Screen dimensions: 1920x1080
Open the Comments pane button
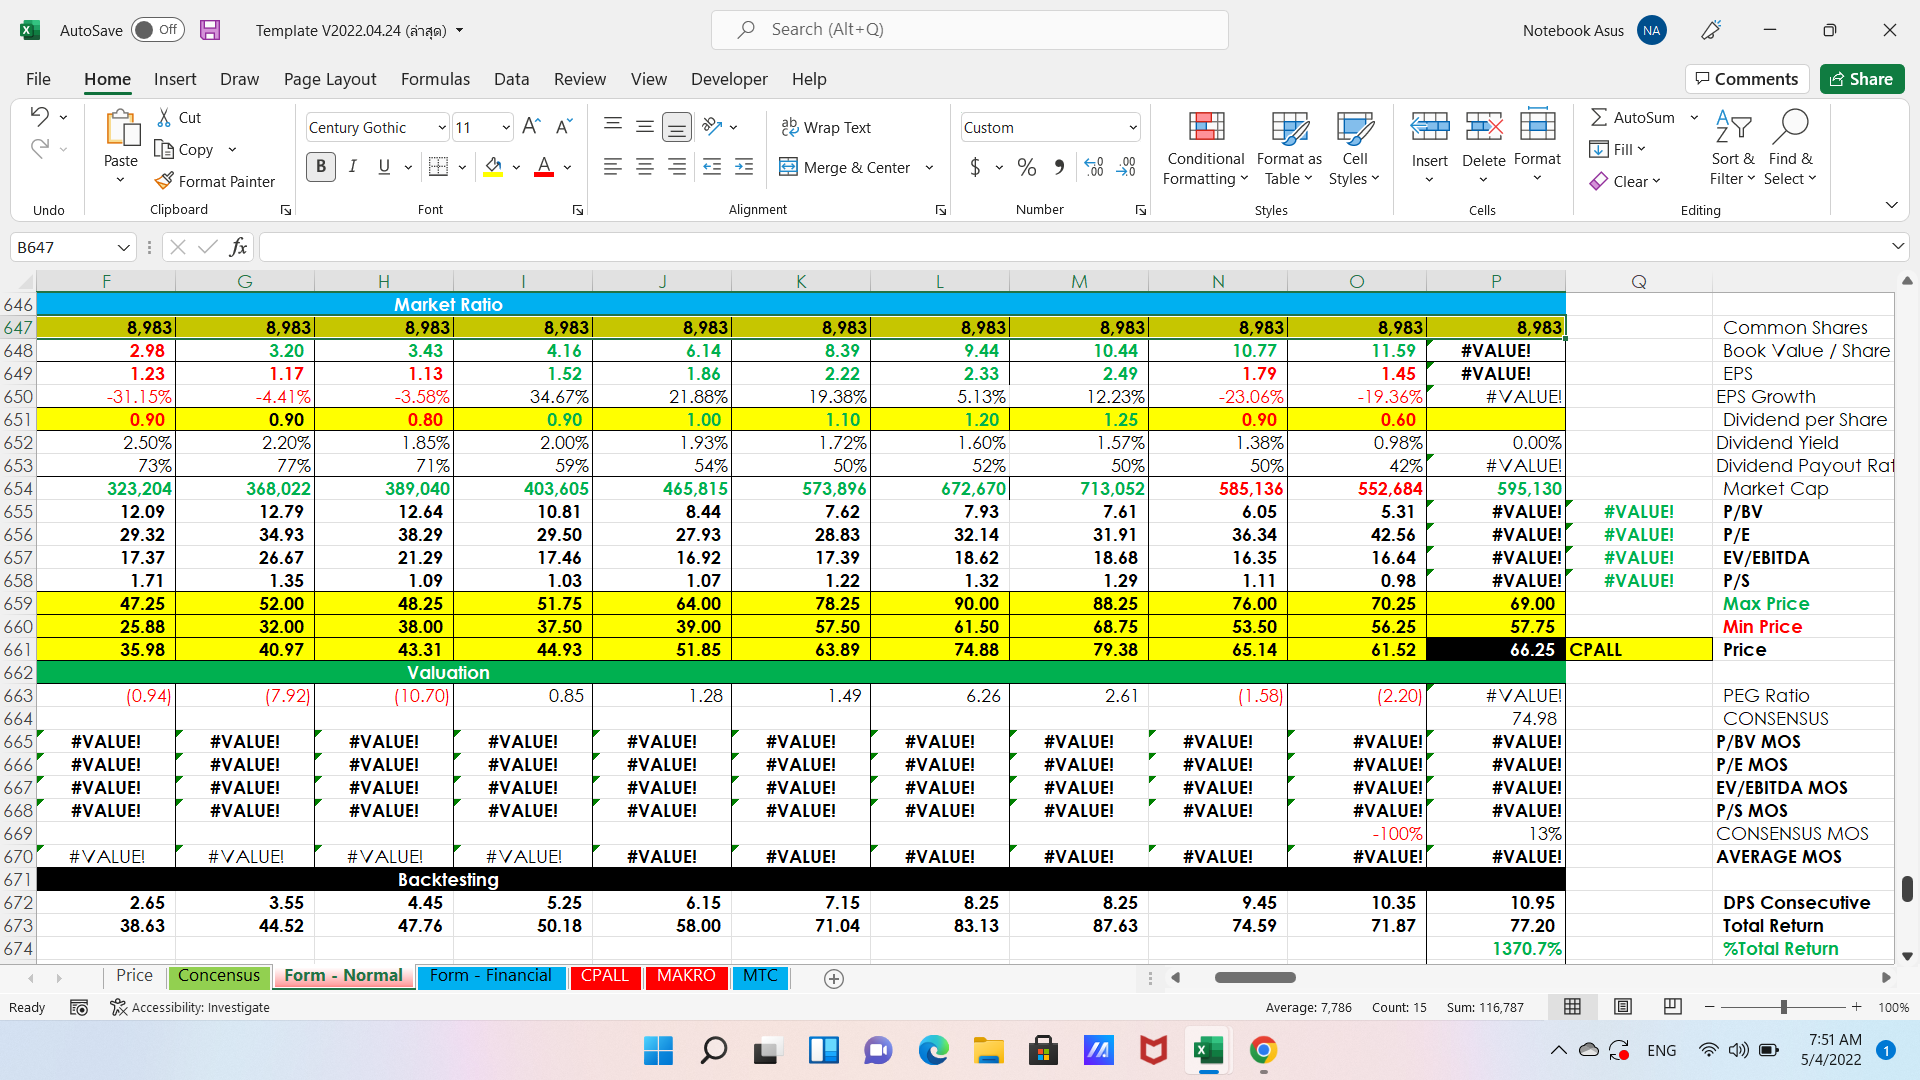(x=1746, y=79)
